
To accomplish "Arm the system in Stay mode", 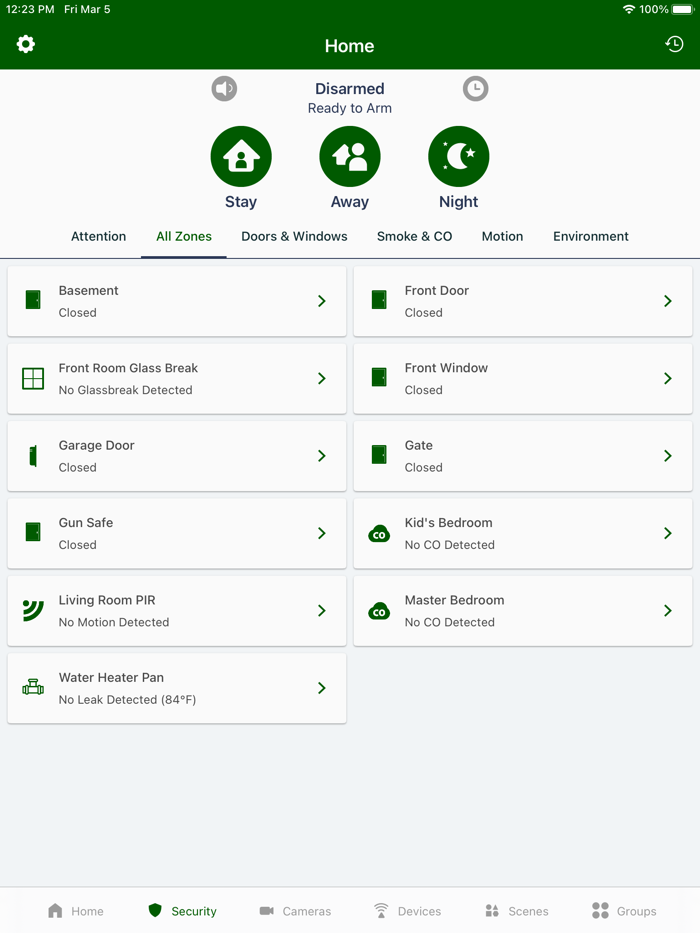I will pos(241,156).
